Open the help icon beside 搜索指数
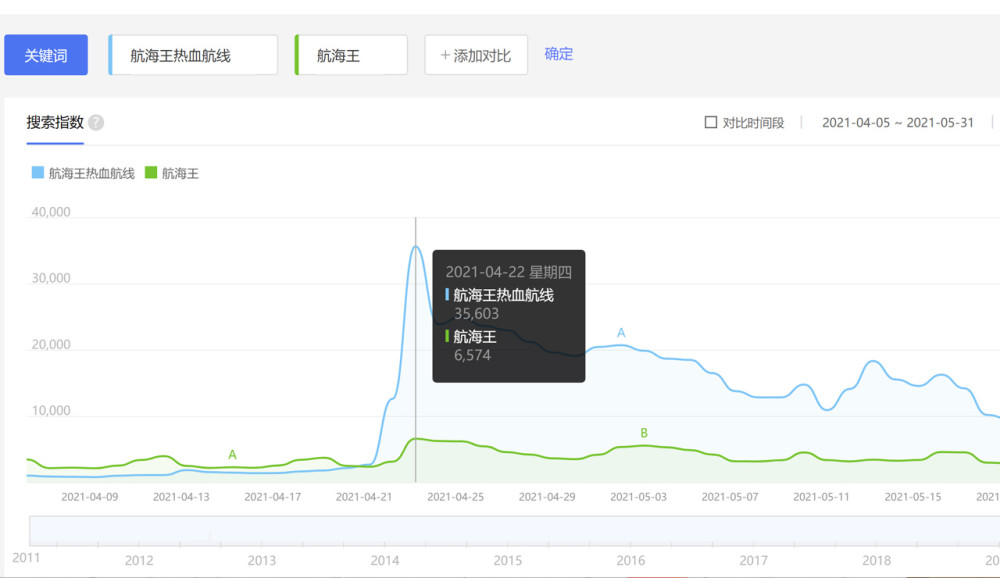This screenshot has width=1000, height=578. (x=96, y=122)
